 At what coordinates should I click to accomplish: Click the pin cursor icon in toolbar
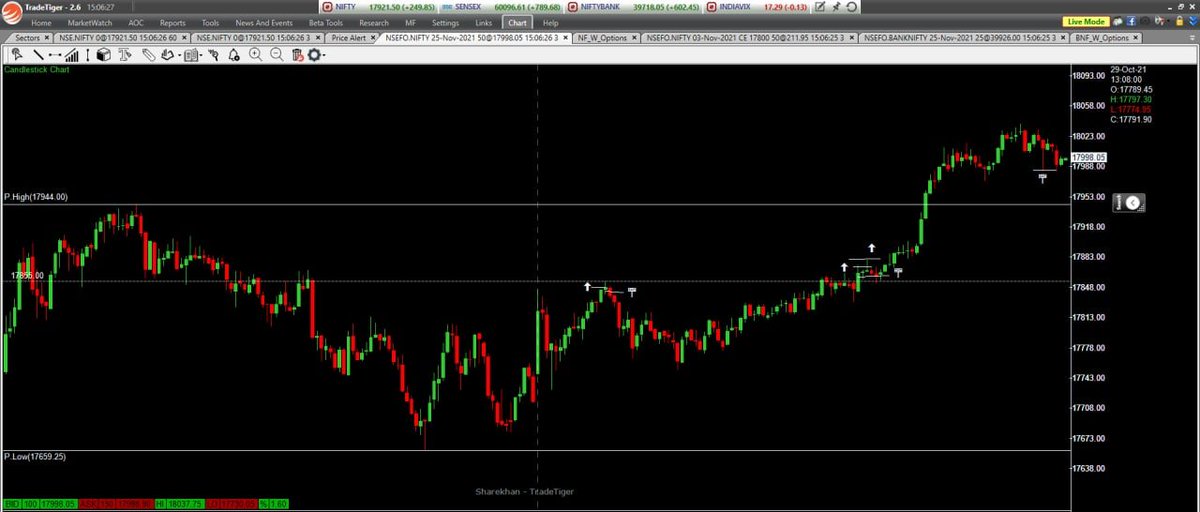(214, 55)
